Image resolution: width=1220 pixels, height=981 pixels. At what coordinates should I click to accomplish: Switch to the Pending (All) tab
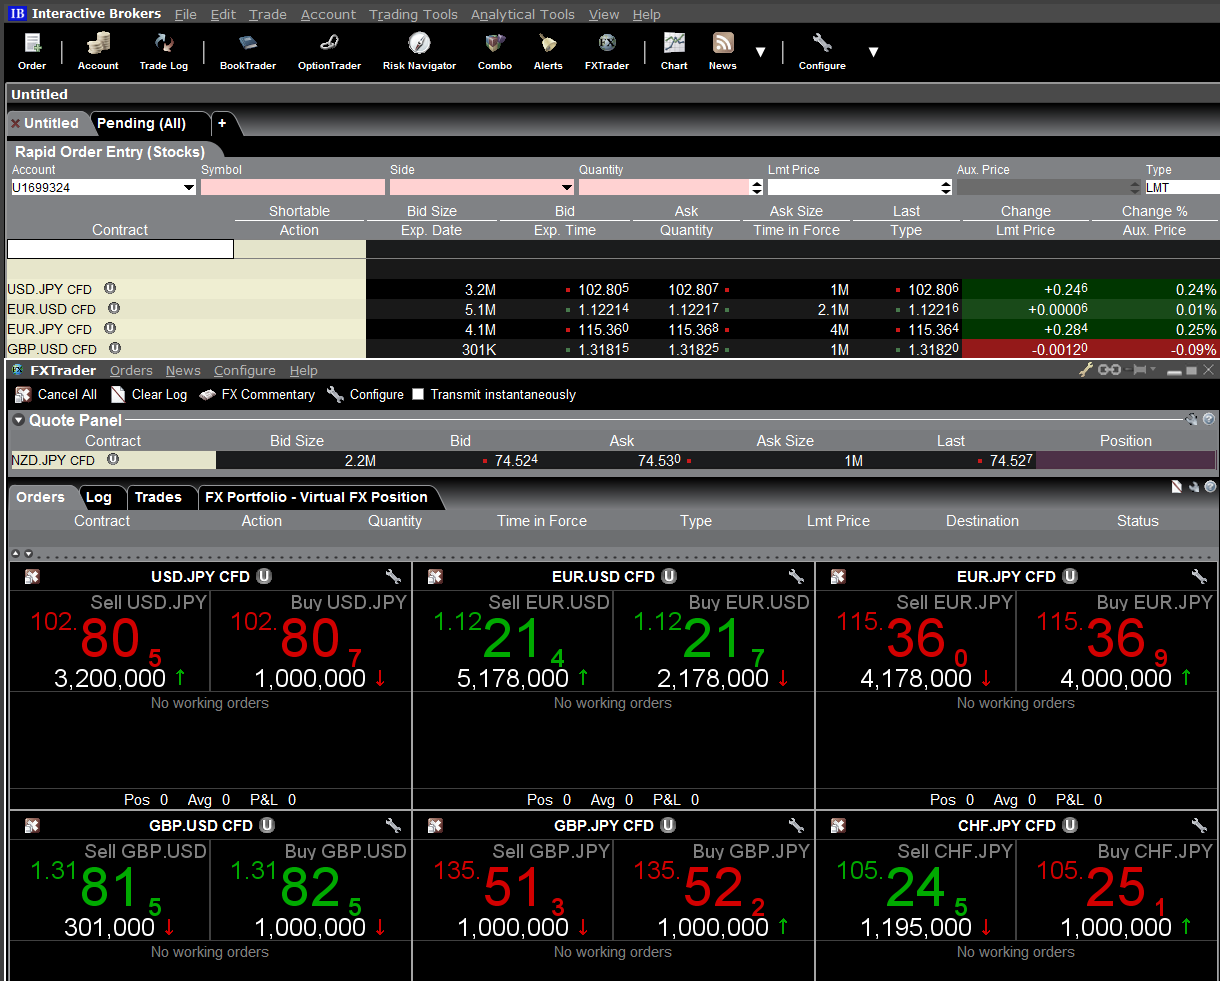click(x=142, y=123)
